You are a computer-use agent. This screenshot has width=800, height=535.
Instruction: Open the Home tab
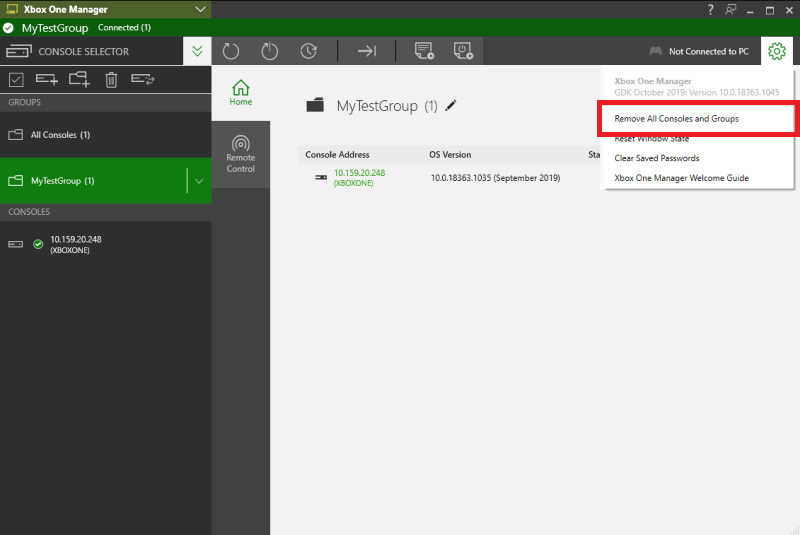coord(241,93)
